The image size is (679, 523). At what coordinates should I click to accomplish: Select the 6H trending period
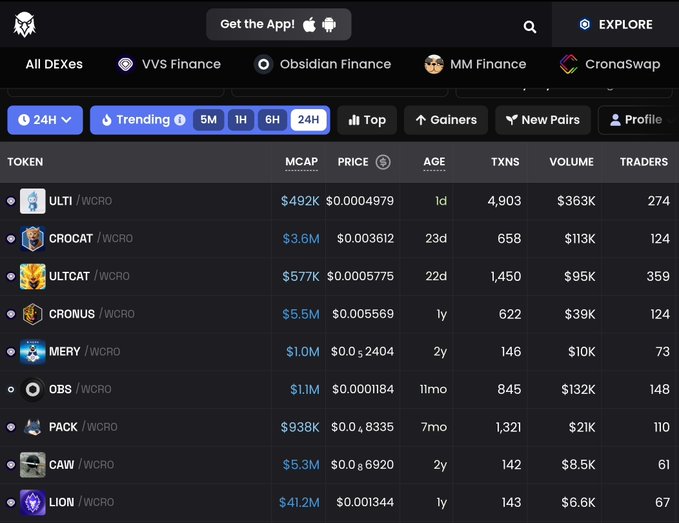[x=272, y=120]
